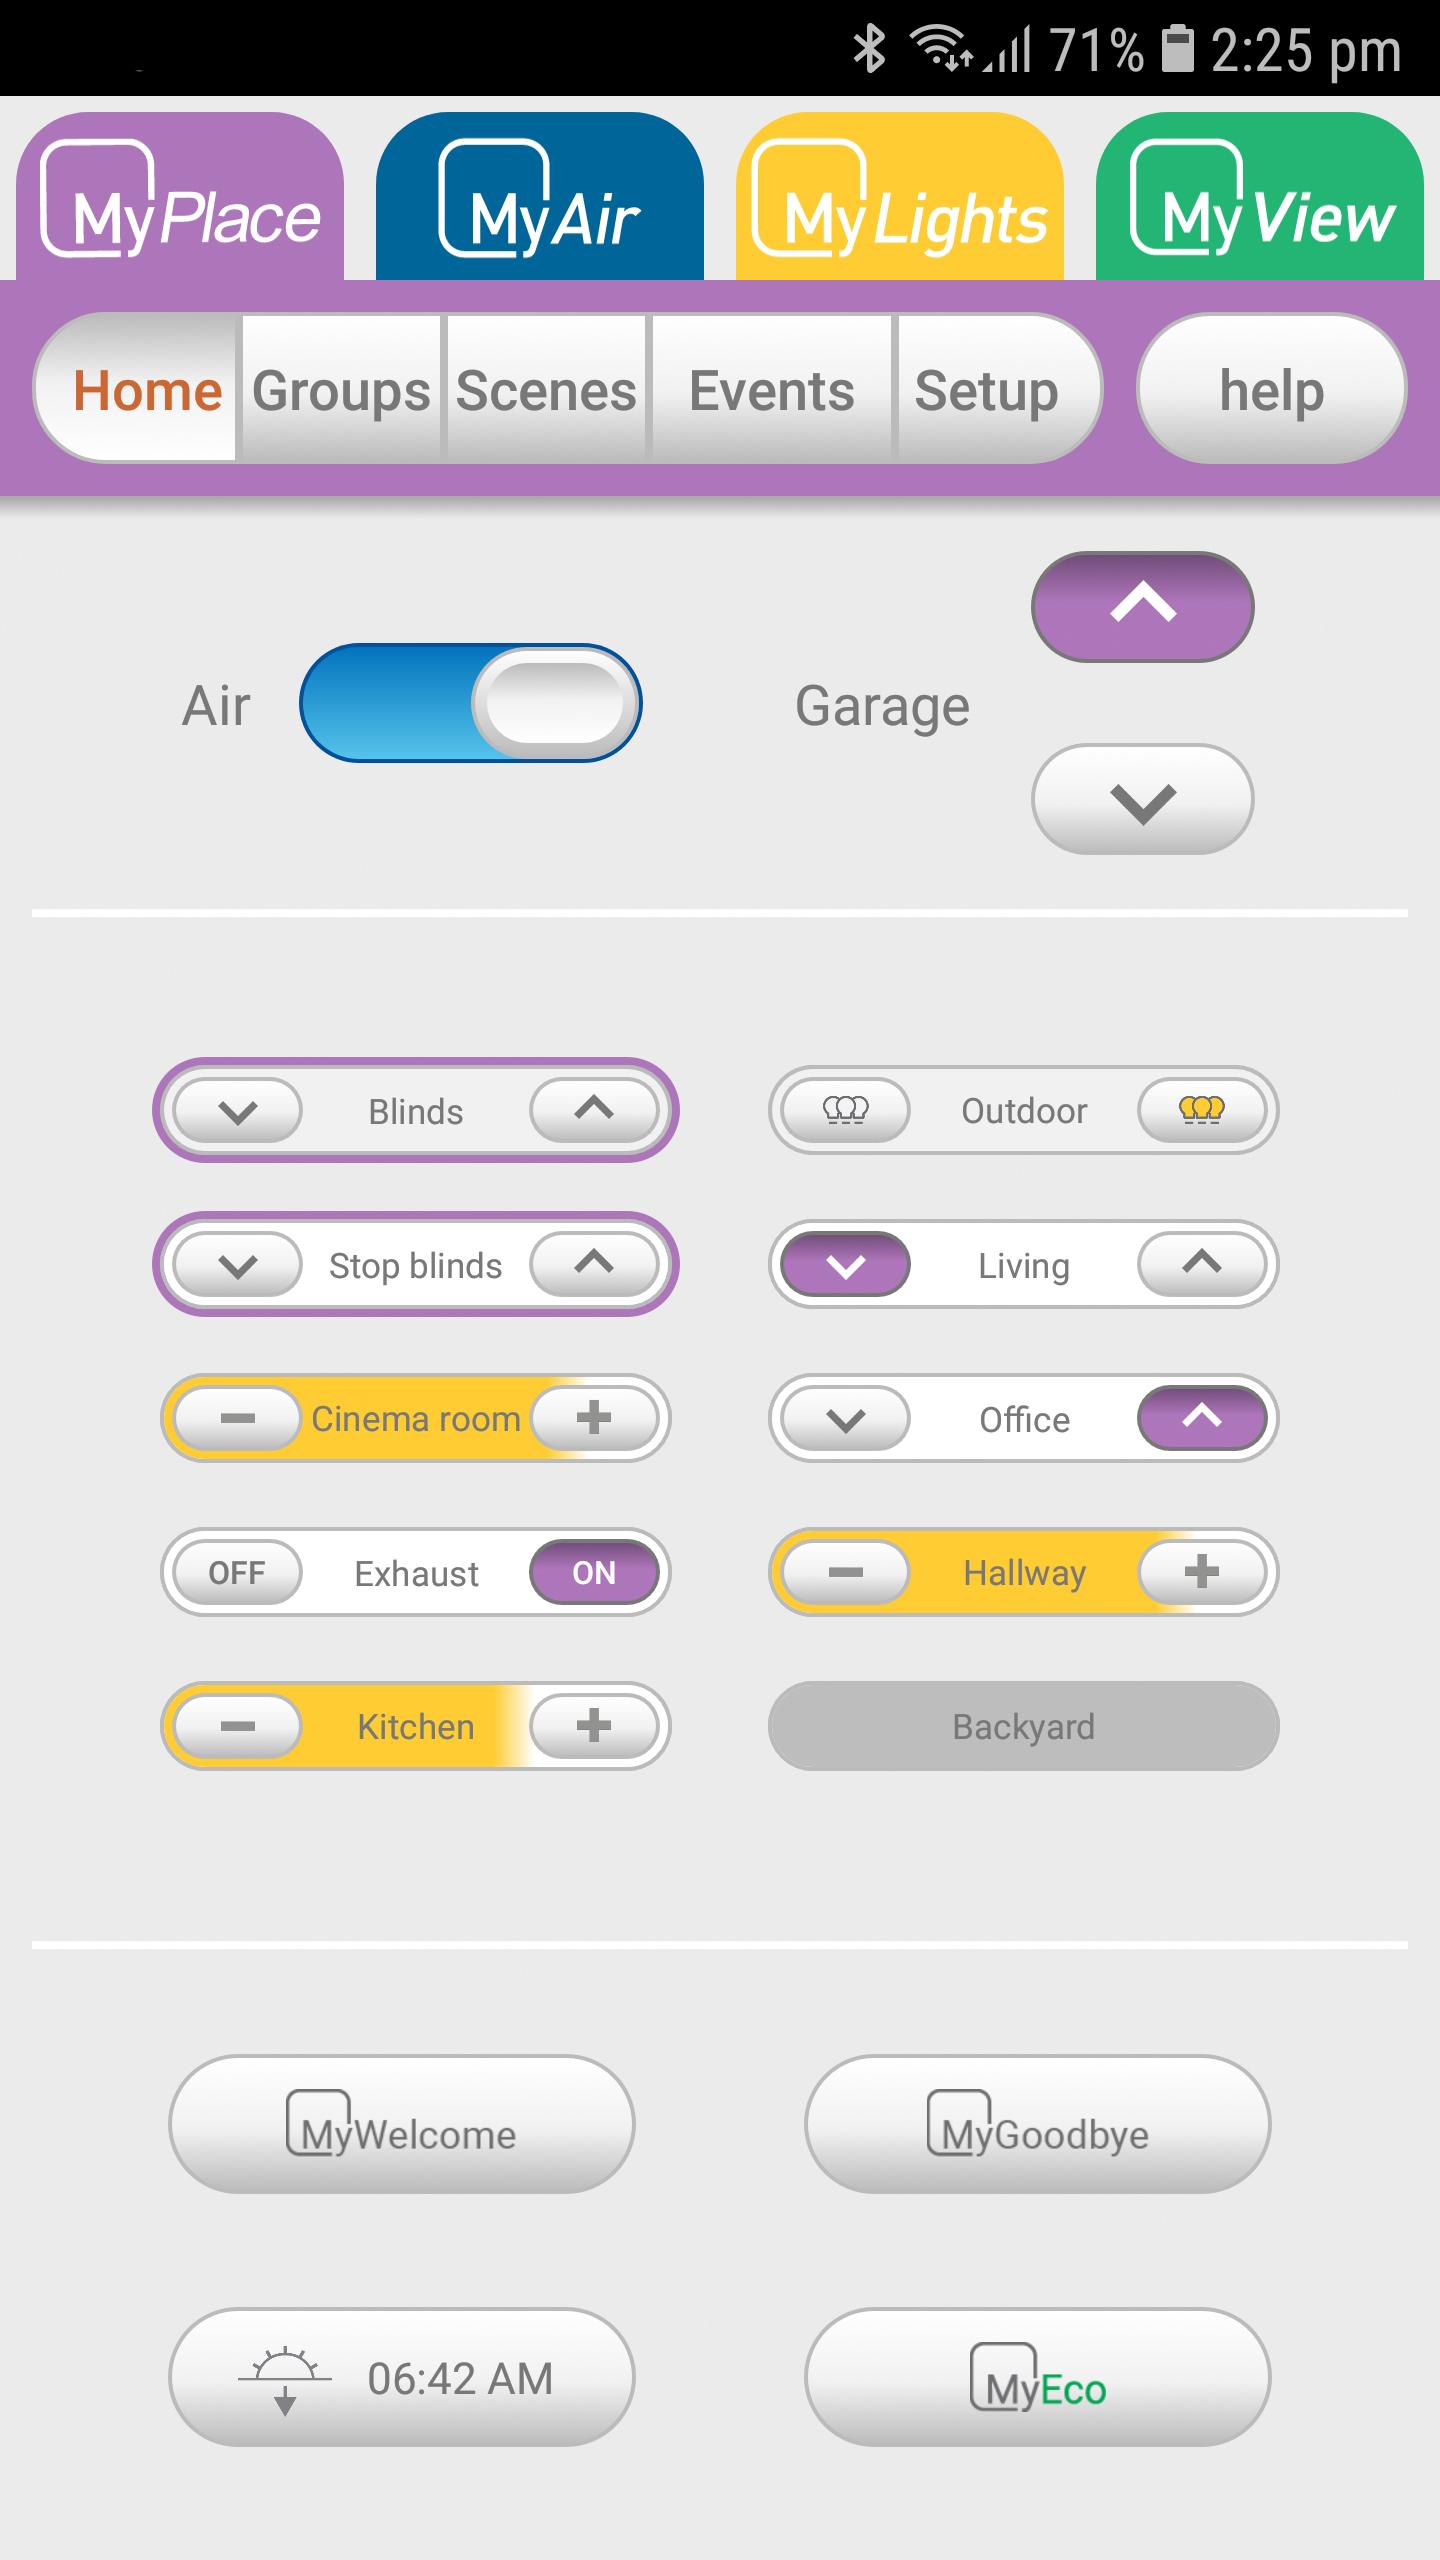Open the Setup tab
The width and height of the screenshot is (1440, 2560).
[x=986, y=390]
